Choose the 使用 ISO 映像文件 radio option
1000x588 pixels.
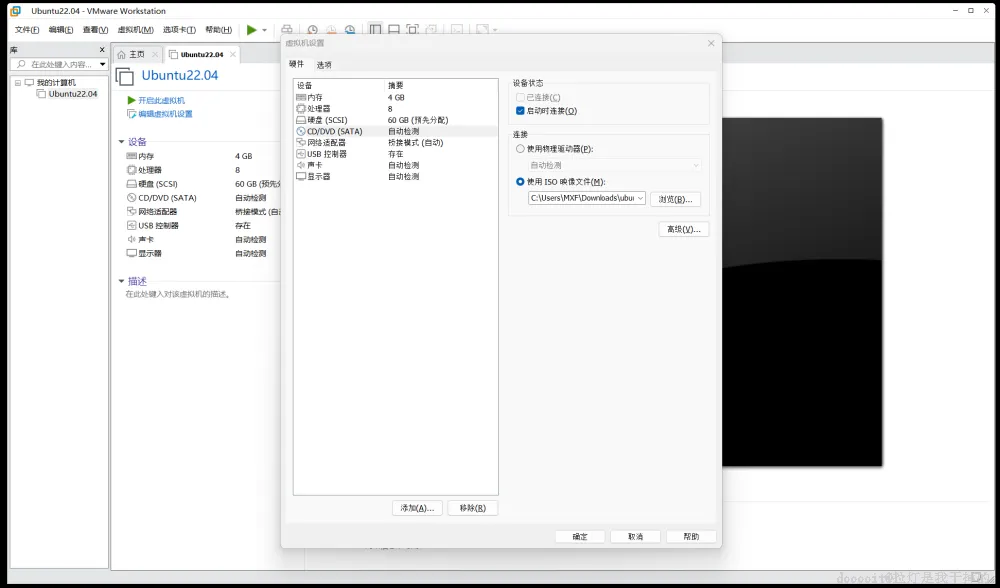point(520,182)
